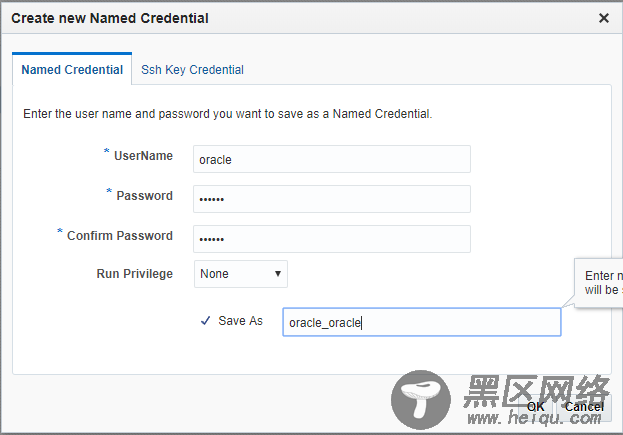This screenshot has width=623, height=435.
Task: Switch to the Ssh Key Credential tab
Action: click(192, 70)
